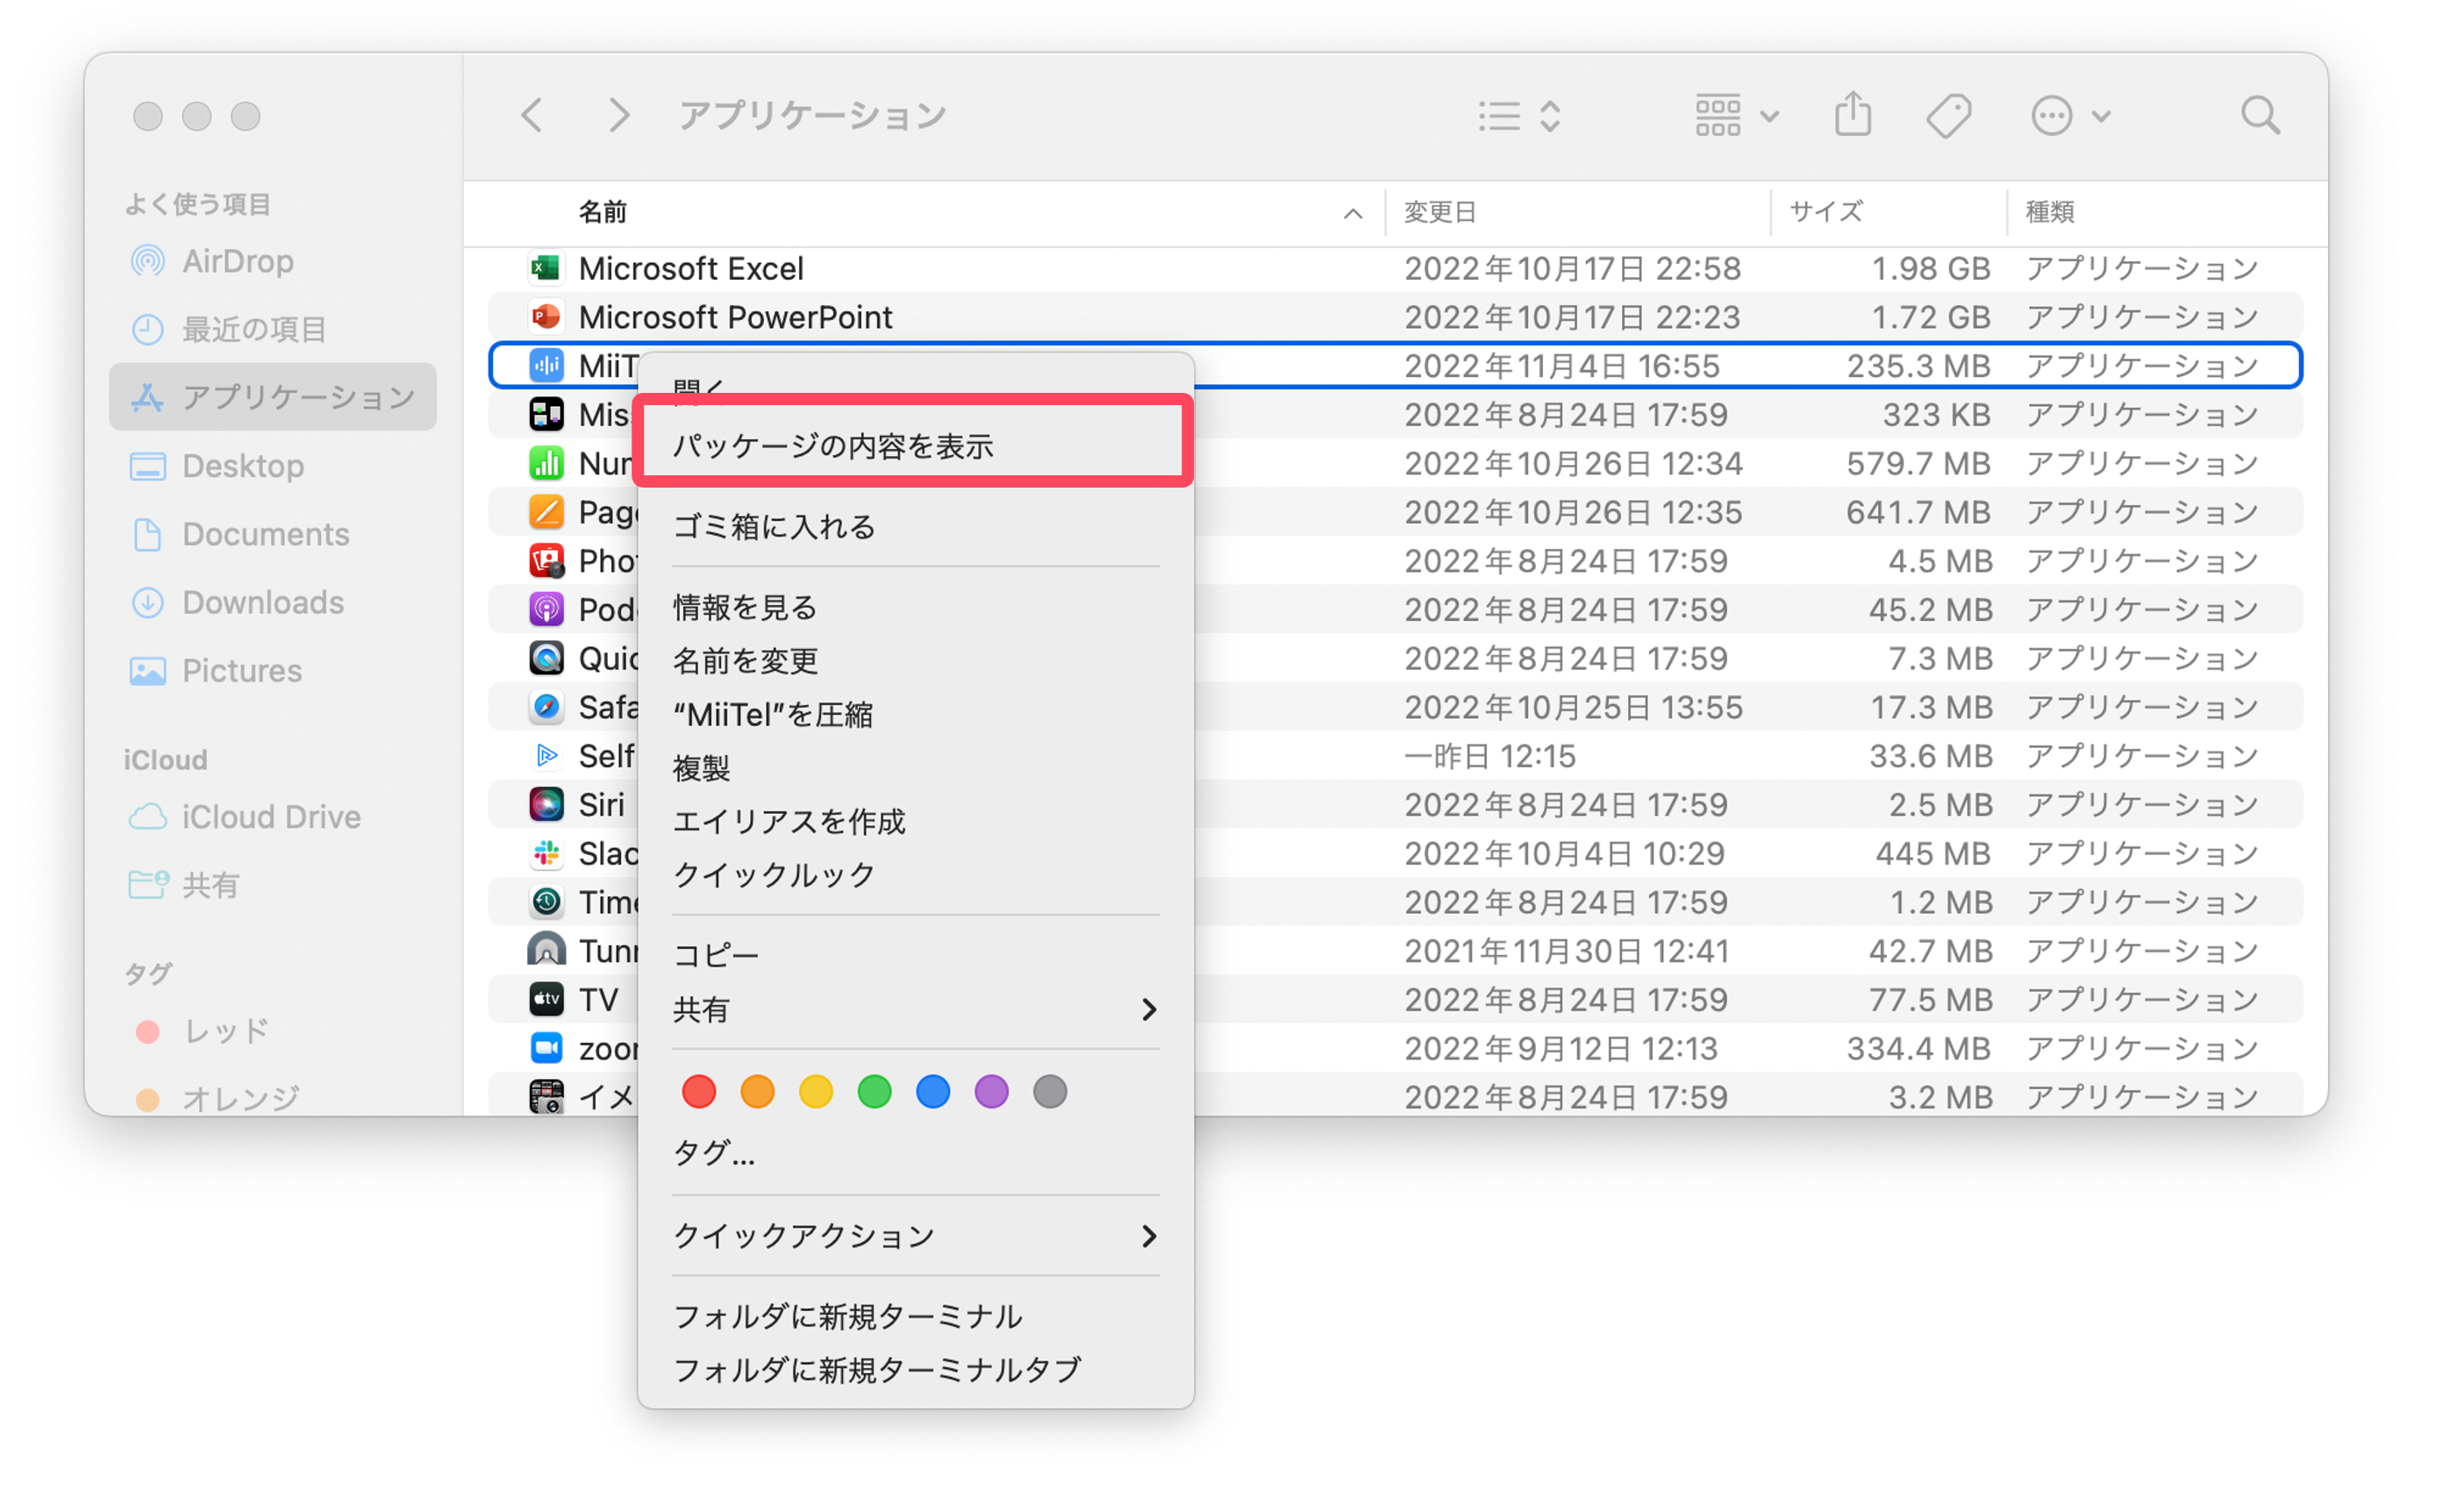The image size is (2464, 1511).
Task: Apply the gray tag color
Action: click(1049, 1092)
